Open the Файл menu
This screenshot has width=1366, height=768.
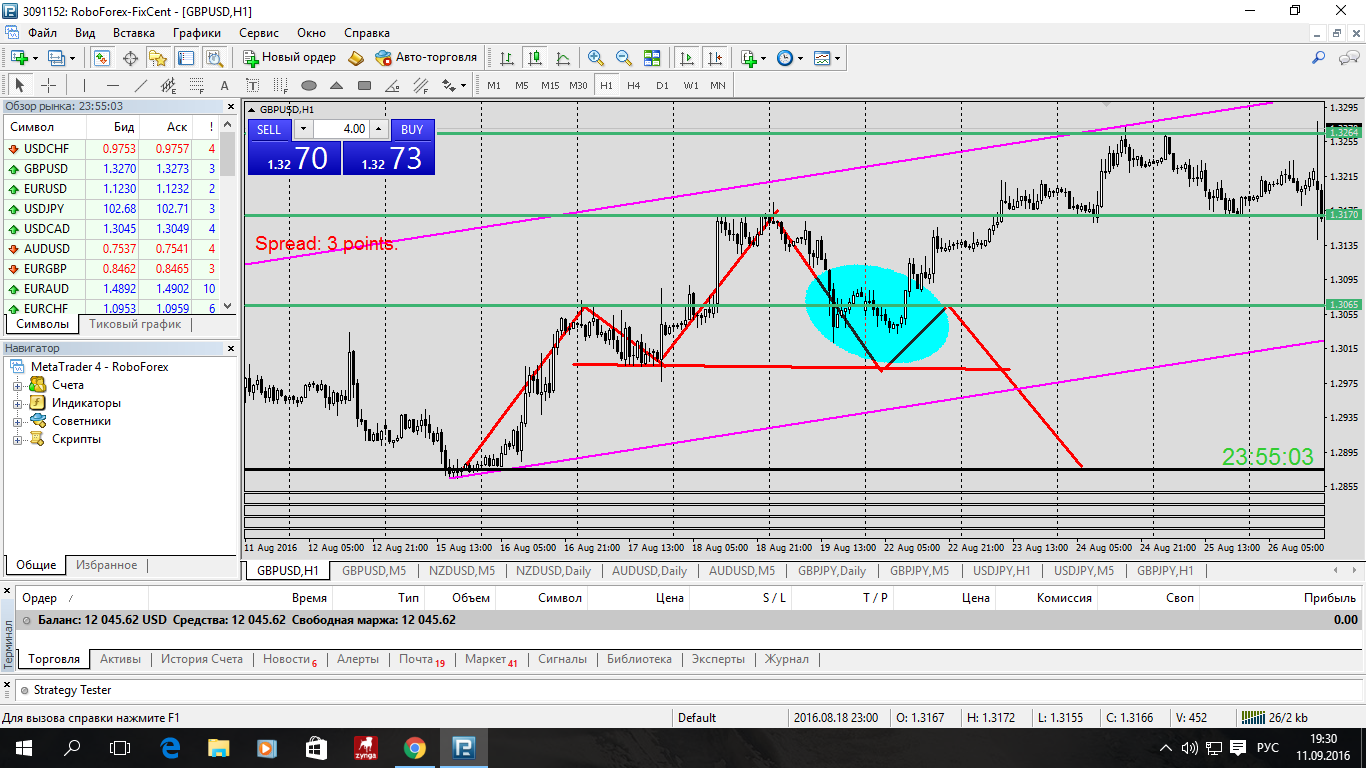click(x=42, y=33)
